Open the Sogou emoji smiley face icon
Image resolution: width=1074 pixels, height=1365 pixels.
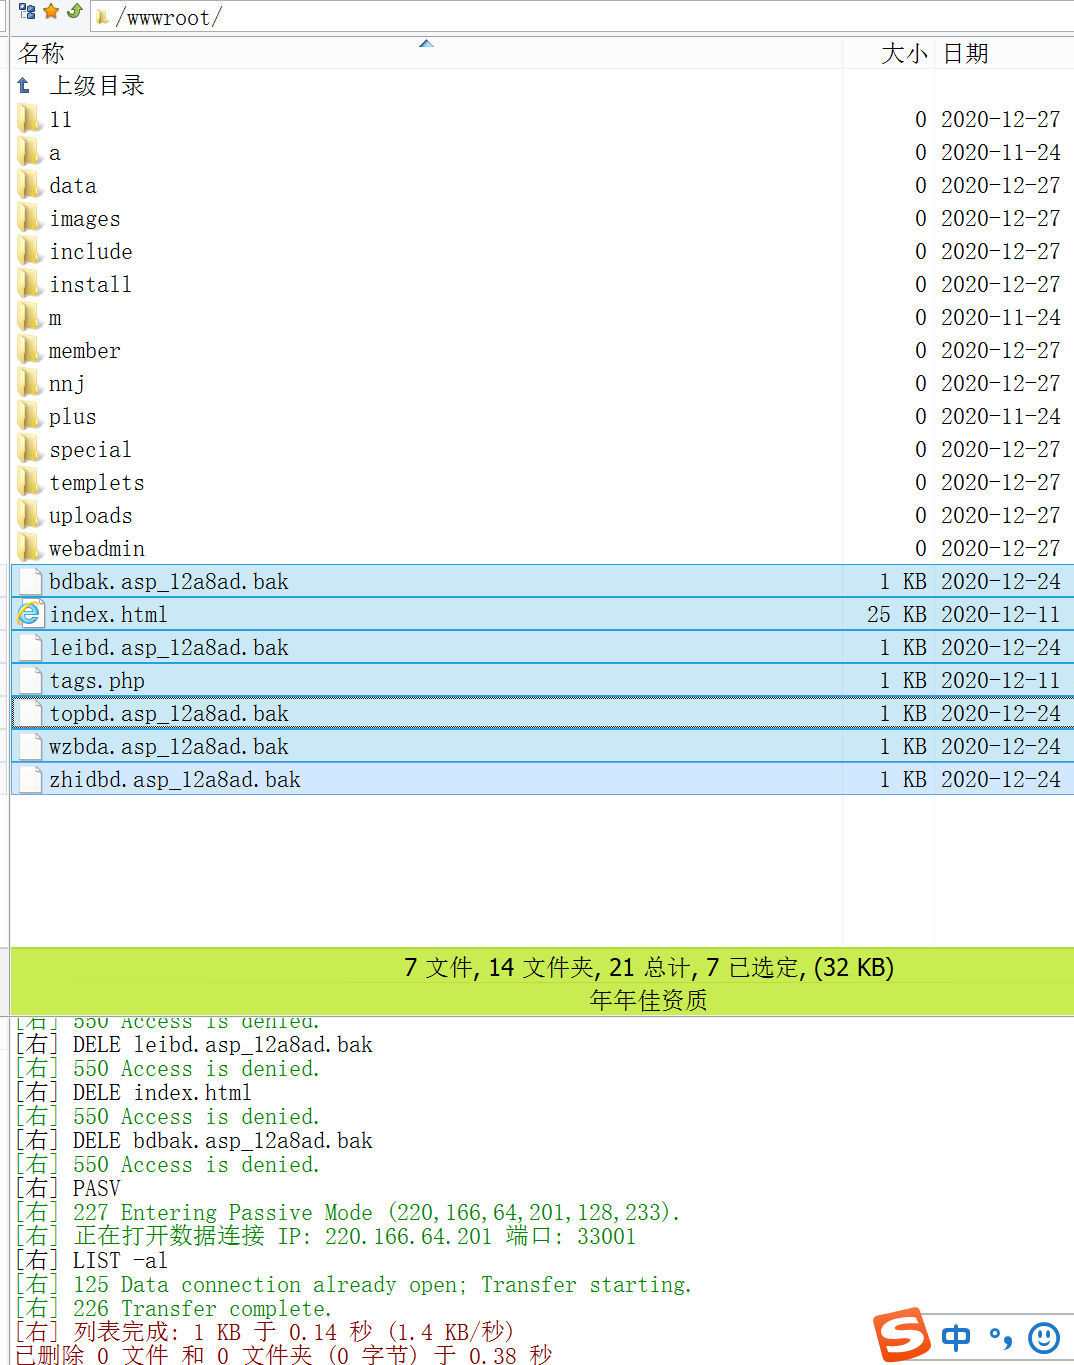[x=1044, y=1337]
